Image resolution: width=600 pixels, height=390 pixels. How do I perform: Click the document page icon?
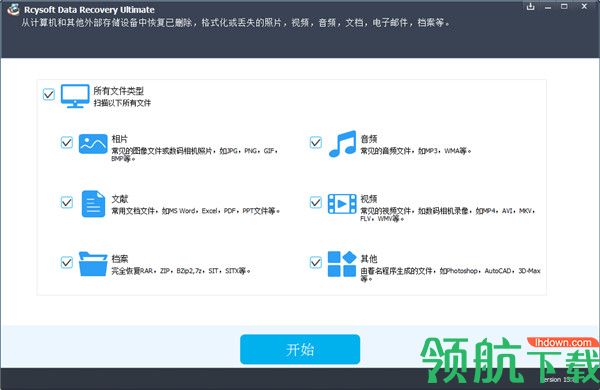[93, 204]
